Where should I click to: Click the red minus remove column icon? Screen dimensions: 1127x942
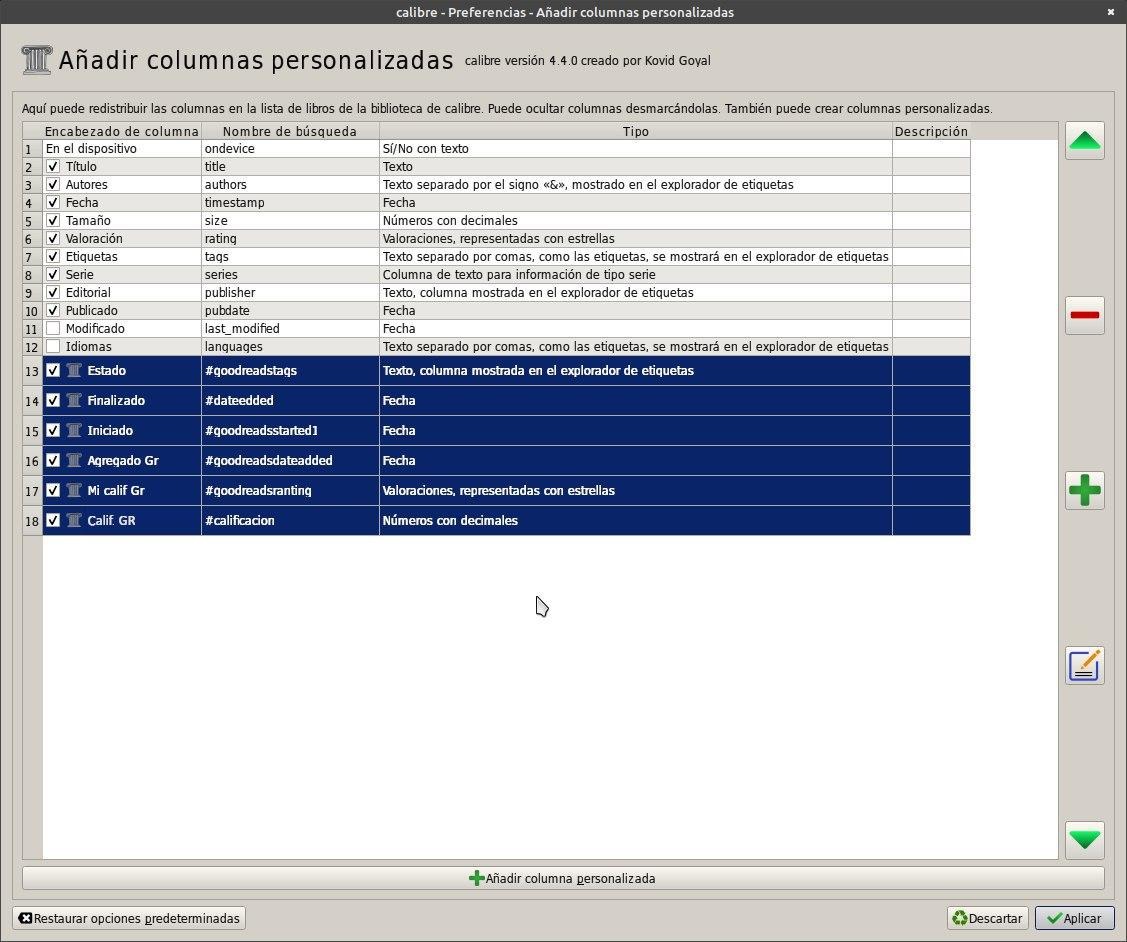point(1084,315)
